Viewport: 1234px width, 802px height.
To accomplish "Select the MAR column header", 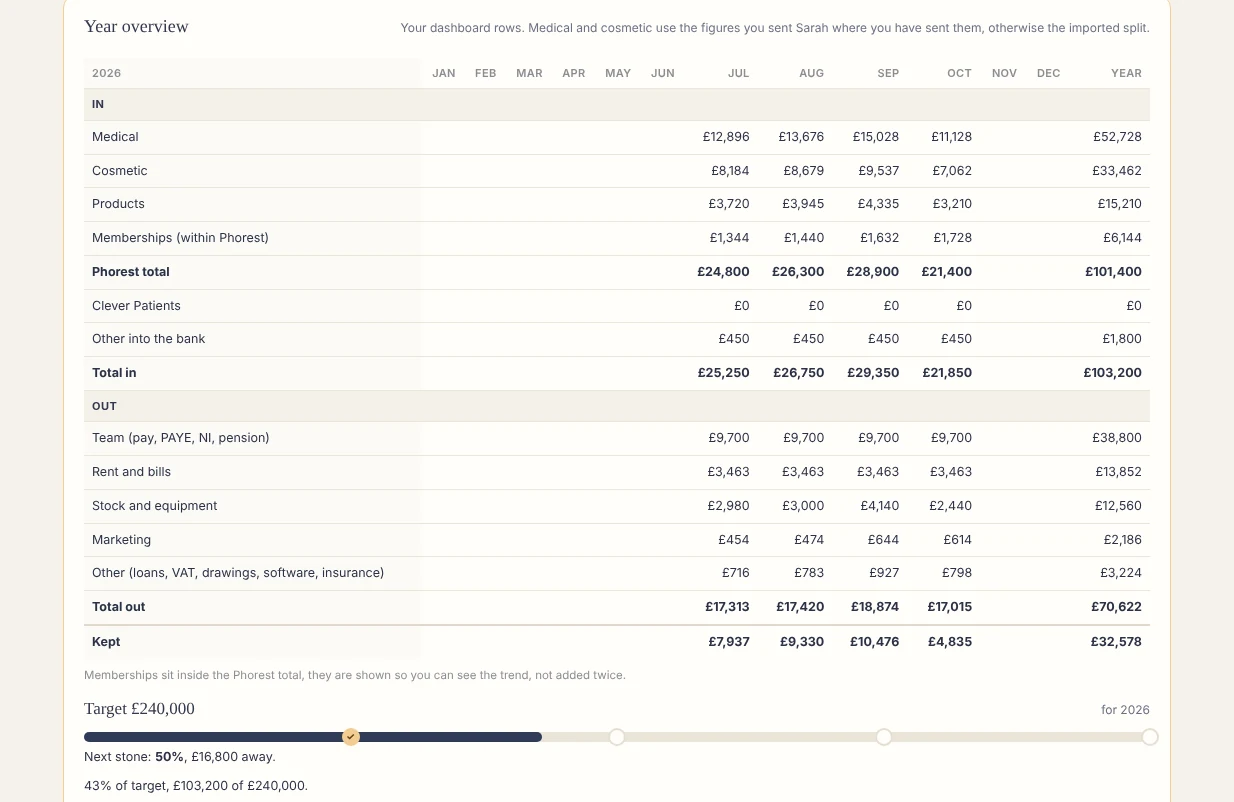I will coord(529,73).
